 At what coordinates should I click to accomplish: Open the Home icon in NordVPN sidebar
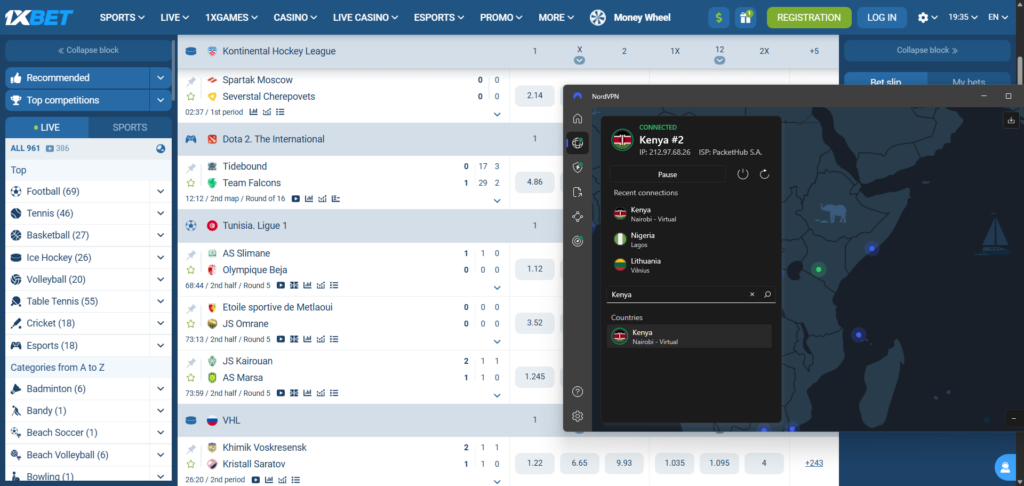577,119
